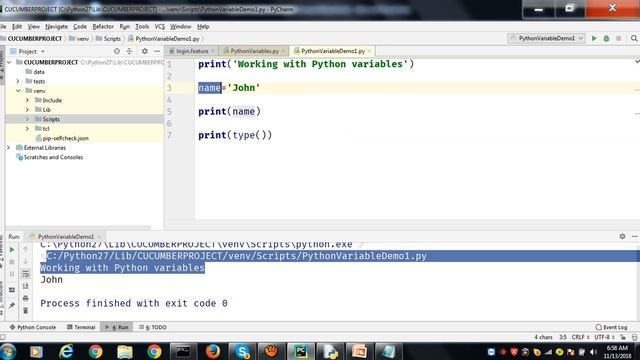Hide the Run tool window
This screenshot has height=360, width=640.
click(x=634, y=236)
